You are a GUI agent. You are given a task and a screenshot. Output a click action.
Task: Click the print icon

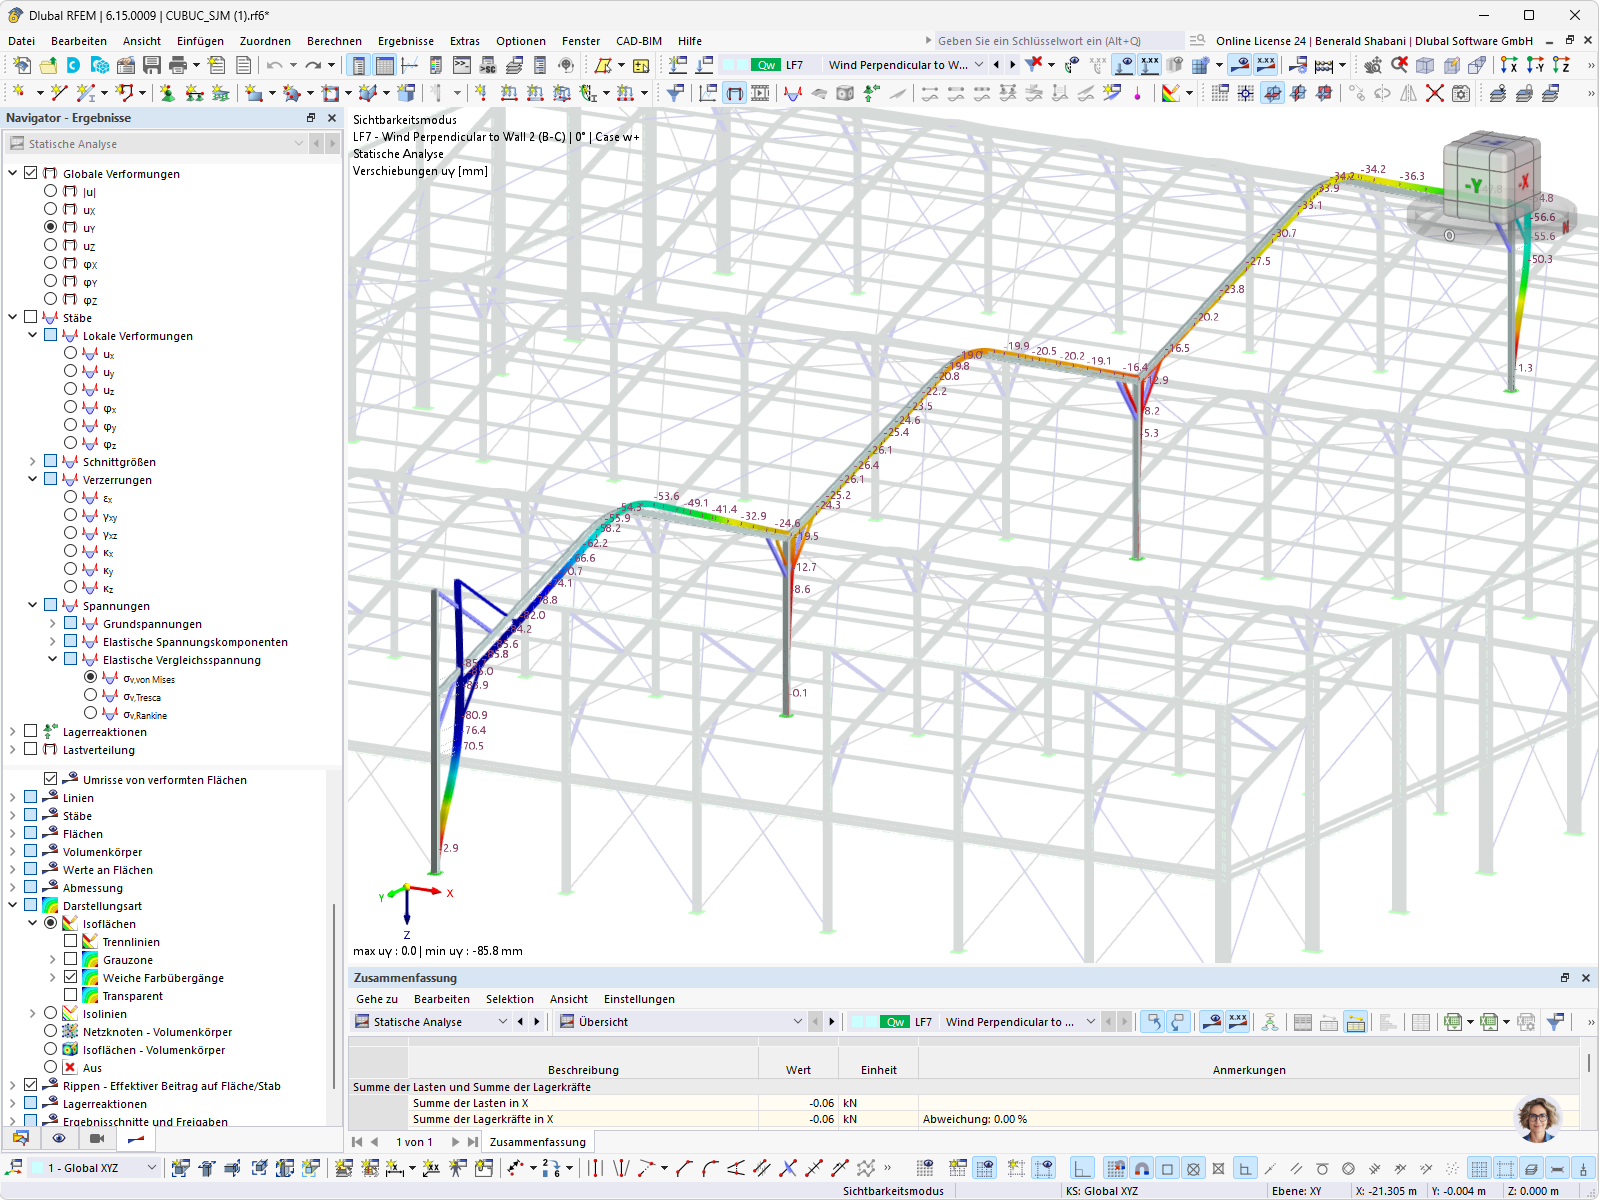point(178,65)
